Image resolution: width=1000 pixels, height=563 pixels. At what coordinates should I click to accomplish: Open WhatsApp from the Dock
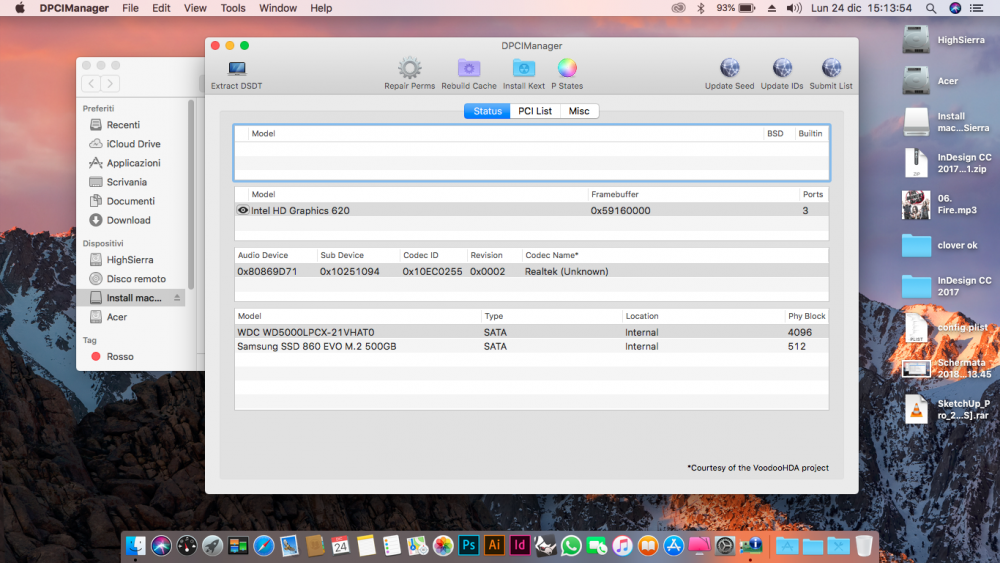pyautogui.click(x=571, y=546)
